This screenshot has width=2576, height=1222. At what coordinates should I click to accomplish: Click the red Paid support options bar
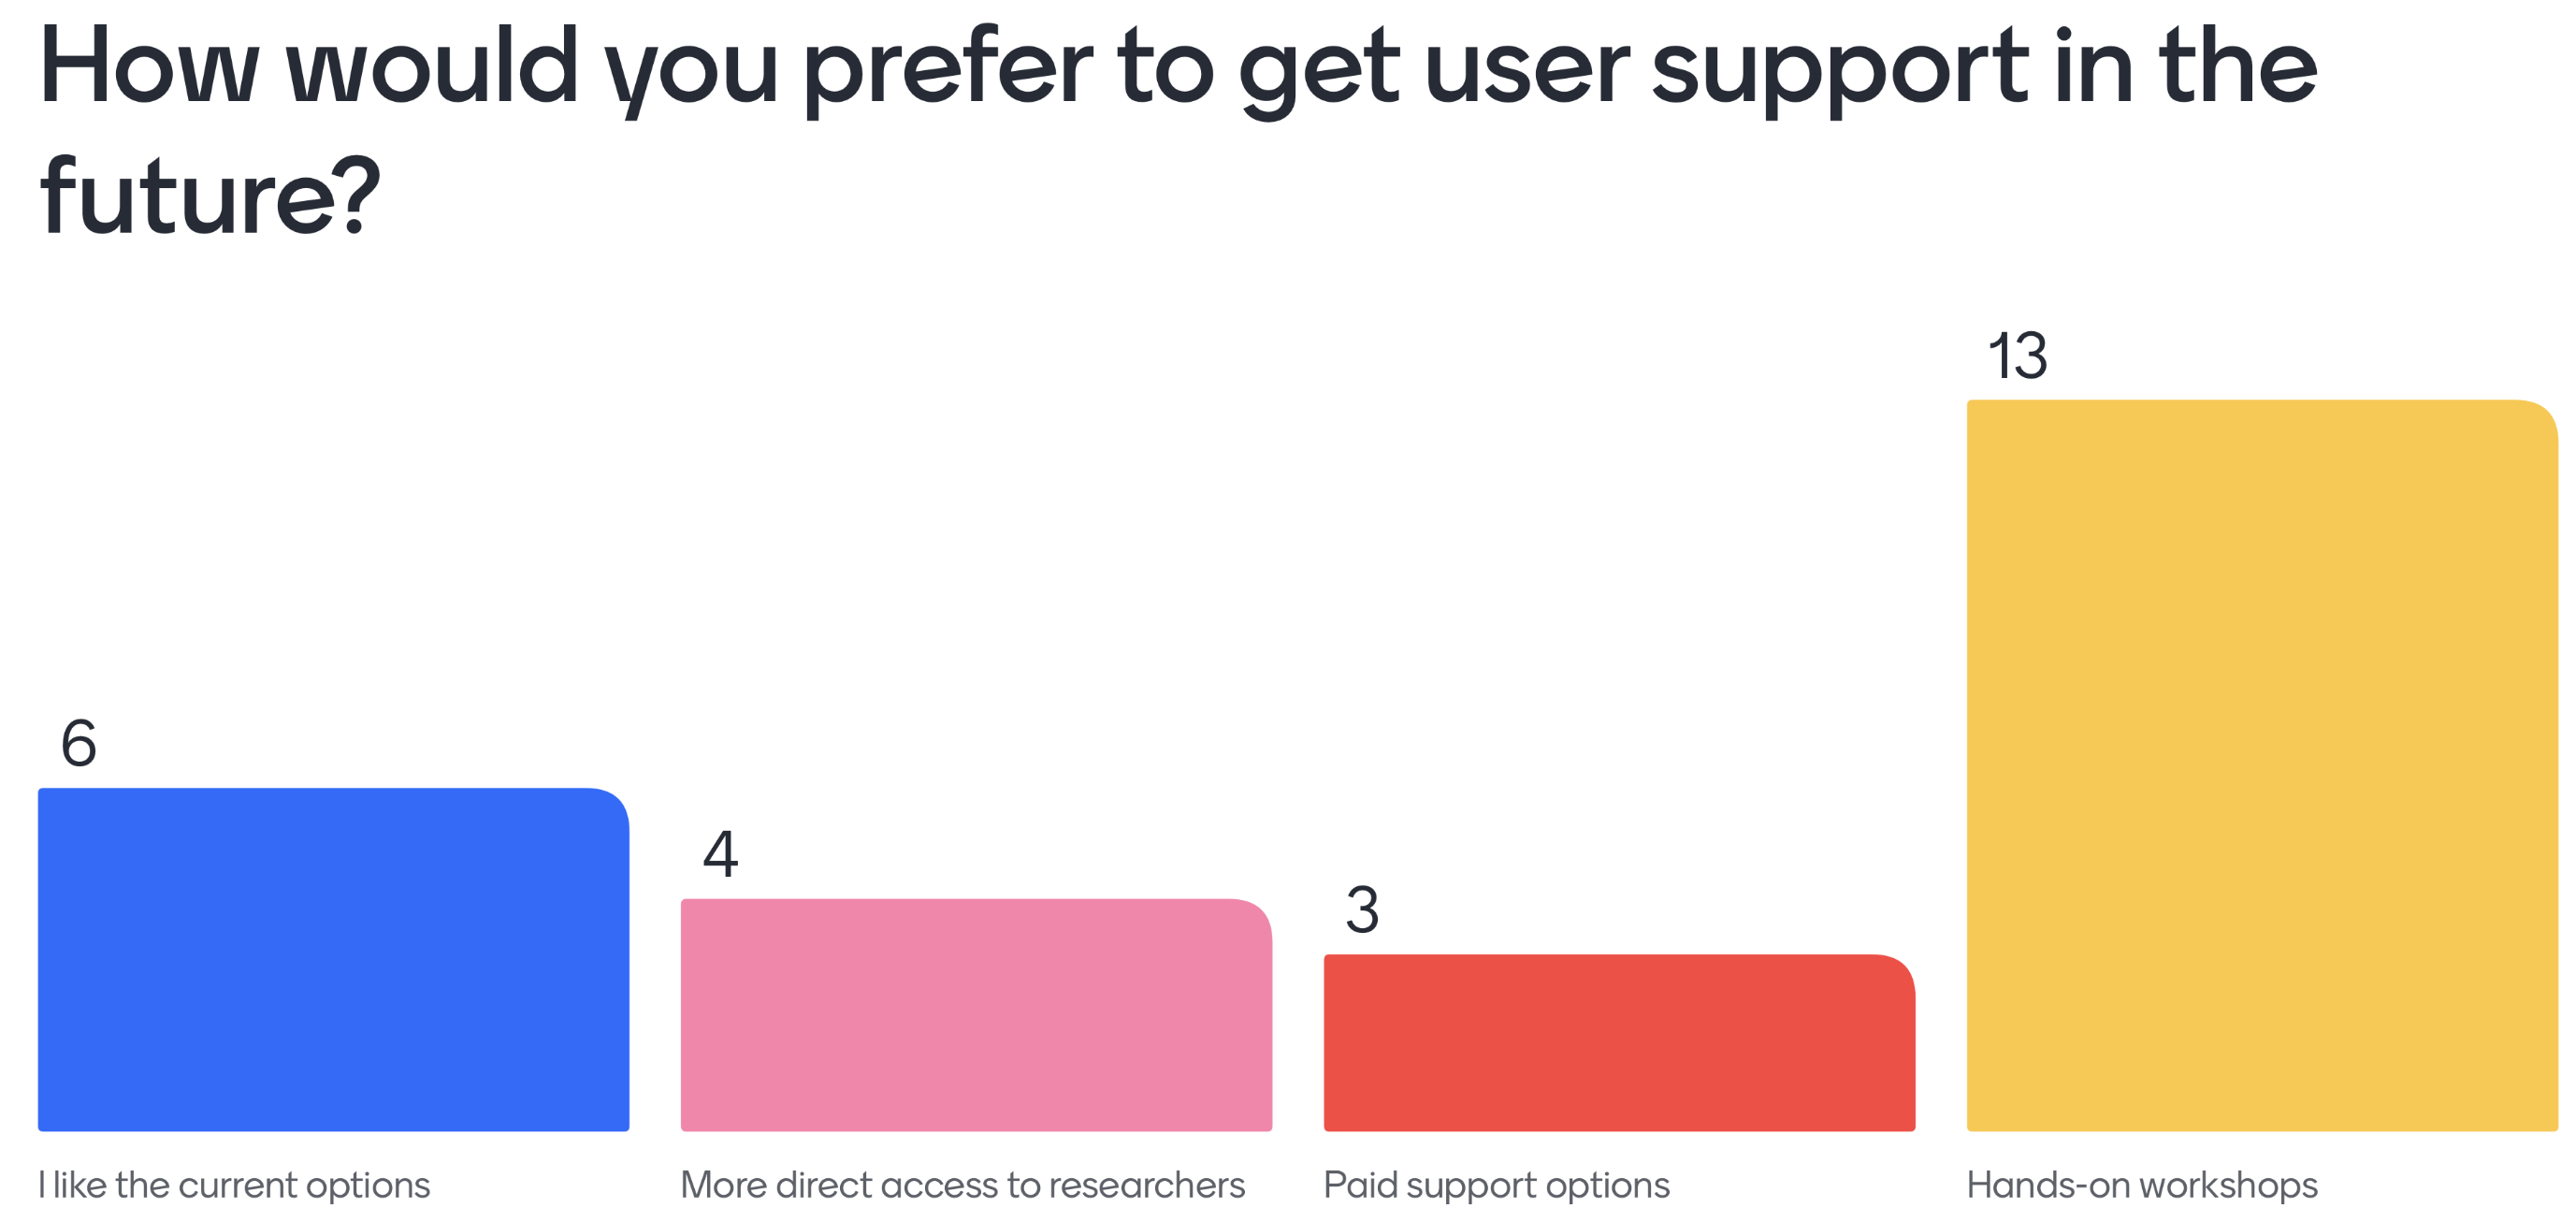pos(1619,1042)
